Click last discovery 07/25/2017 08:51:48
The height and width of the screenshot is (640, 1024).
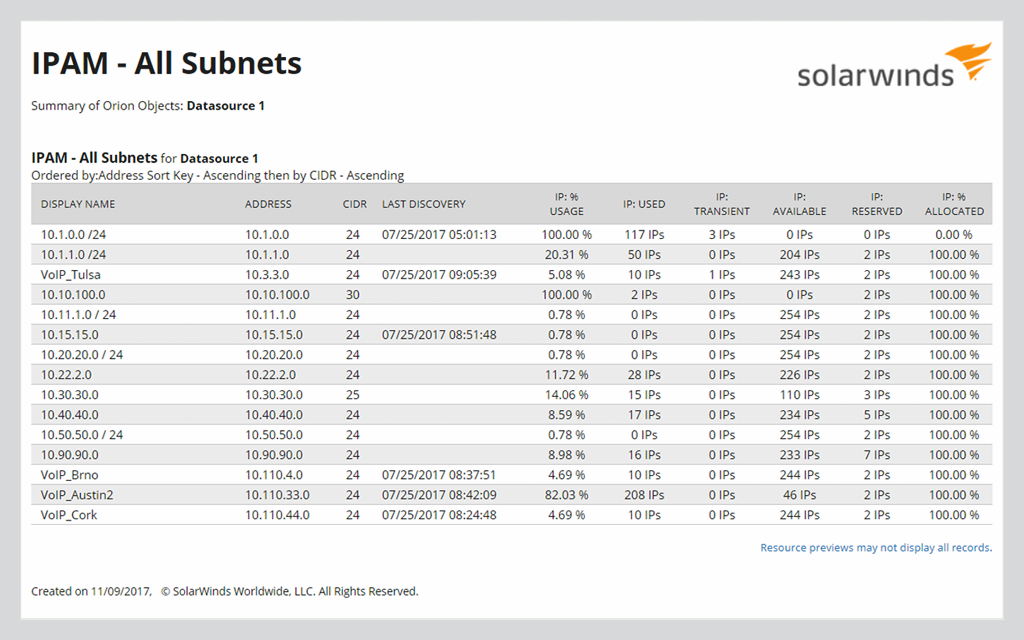click(439, 335)
